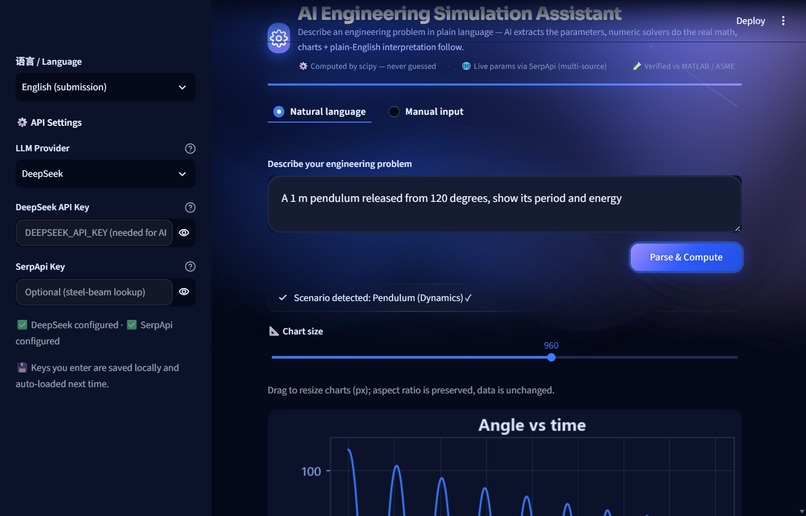Show help for DeepSeek API Key
806x516 pixels.
point(190,208)
